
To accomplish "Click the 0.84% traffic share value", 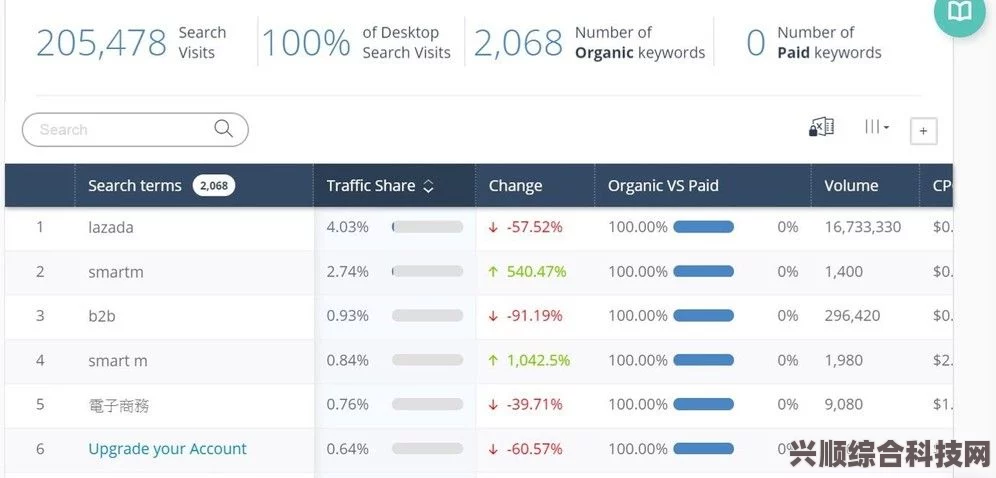I will click(x=347, y=360).
